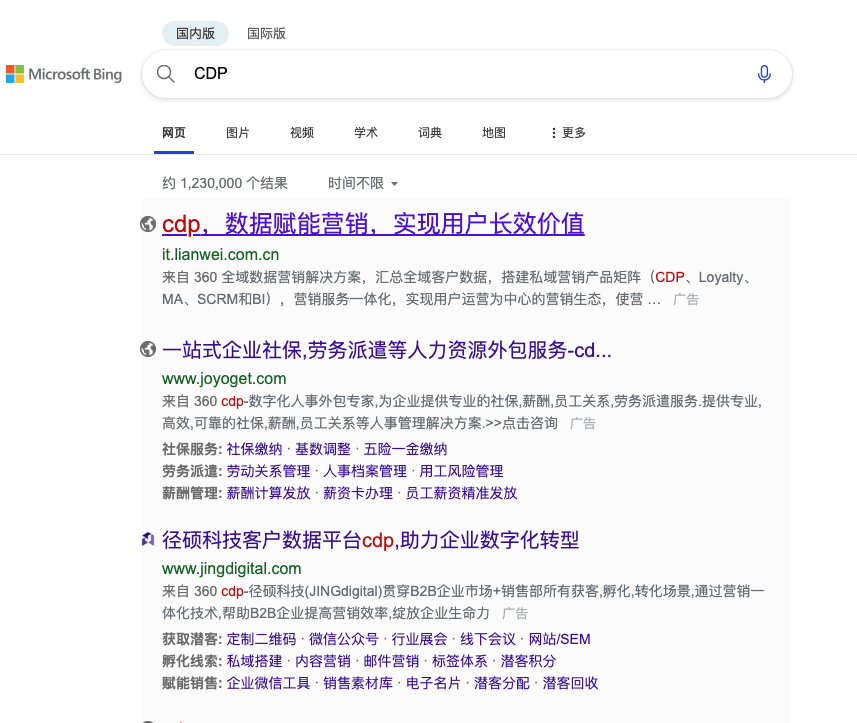Open www.joyoget.com URL link
Screen dimensions: 857x723
[224, 379]
